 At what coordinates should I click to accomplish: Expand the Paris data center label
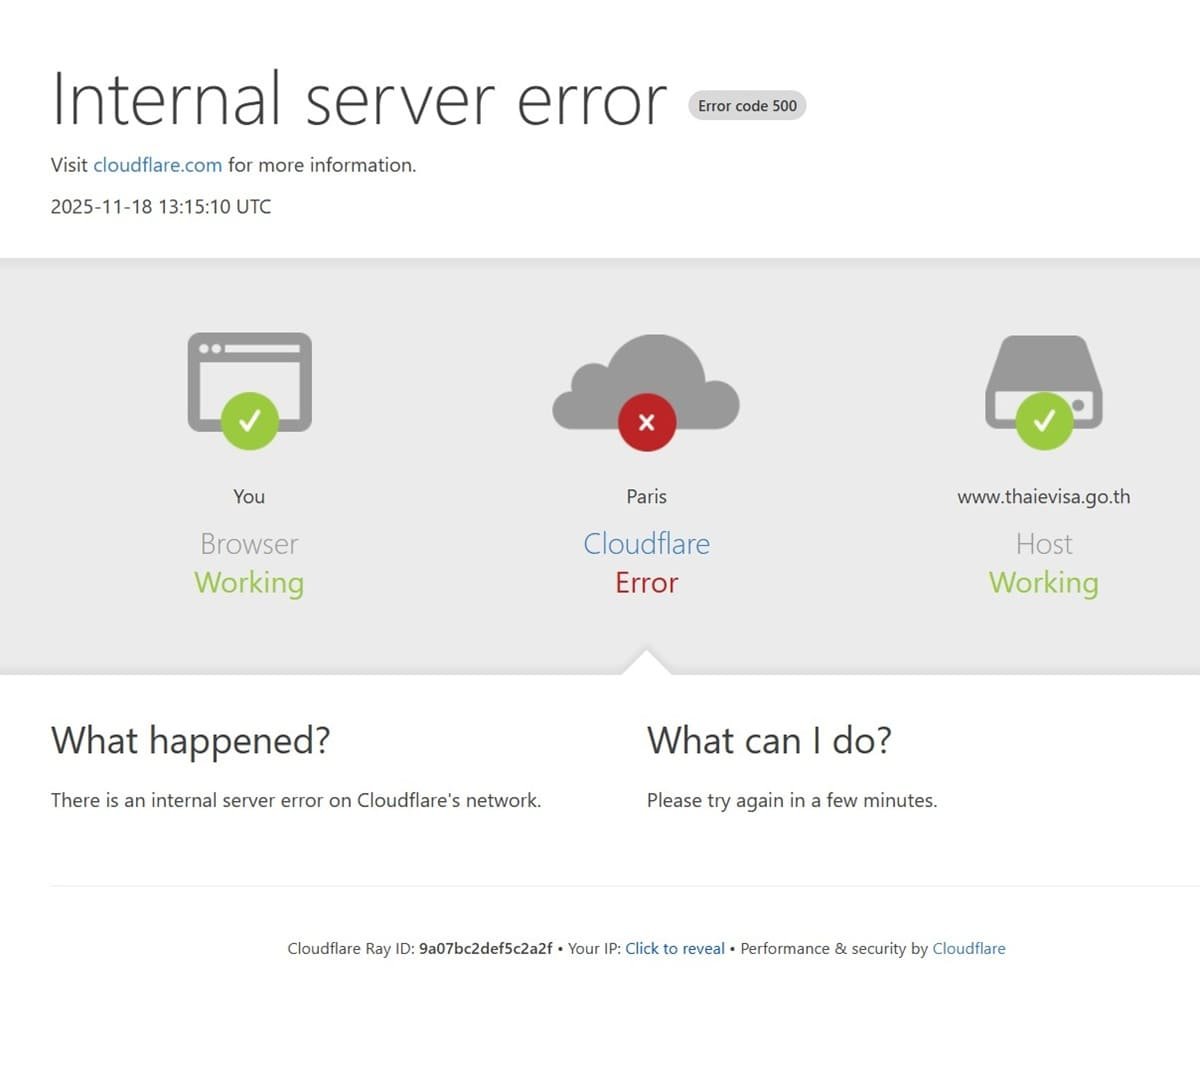coord(646,496)
